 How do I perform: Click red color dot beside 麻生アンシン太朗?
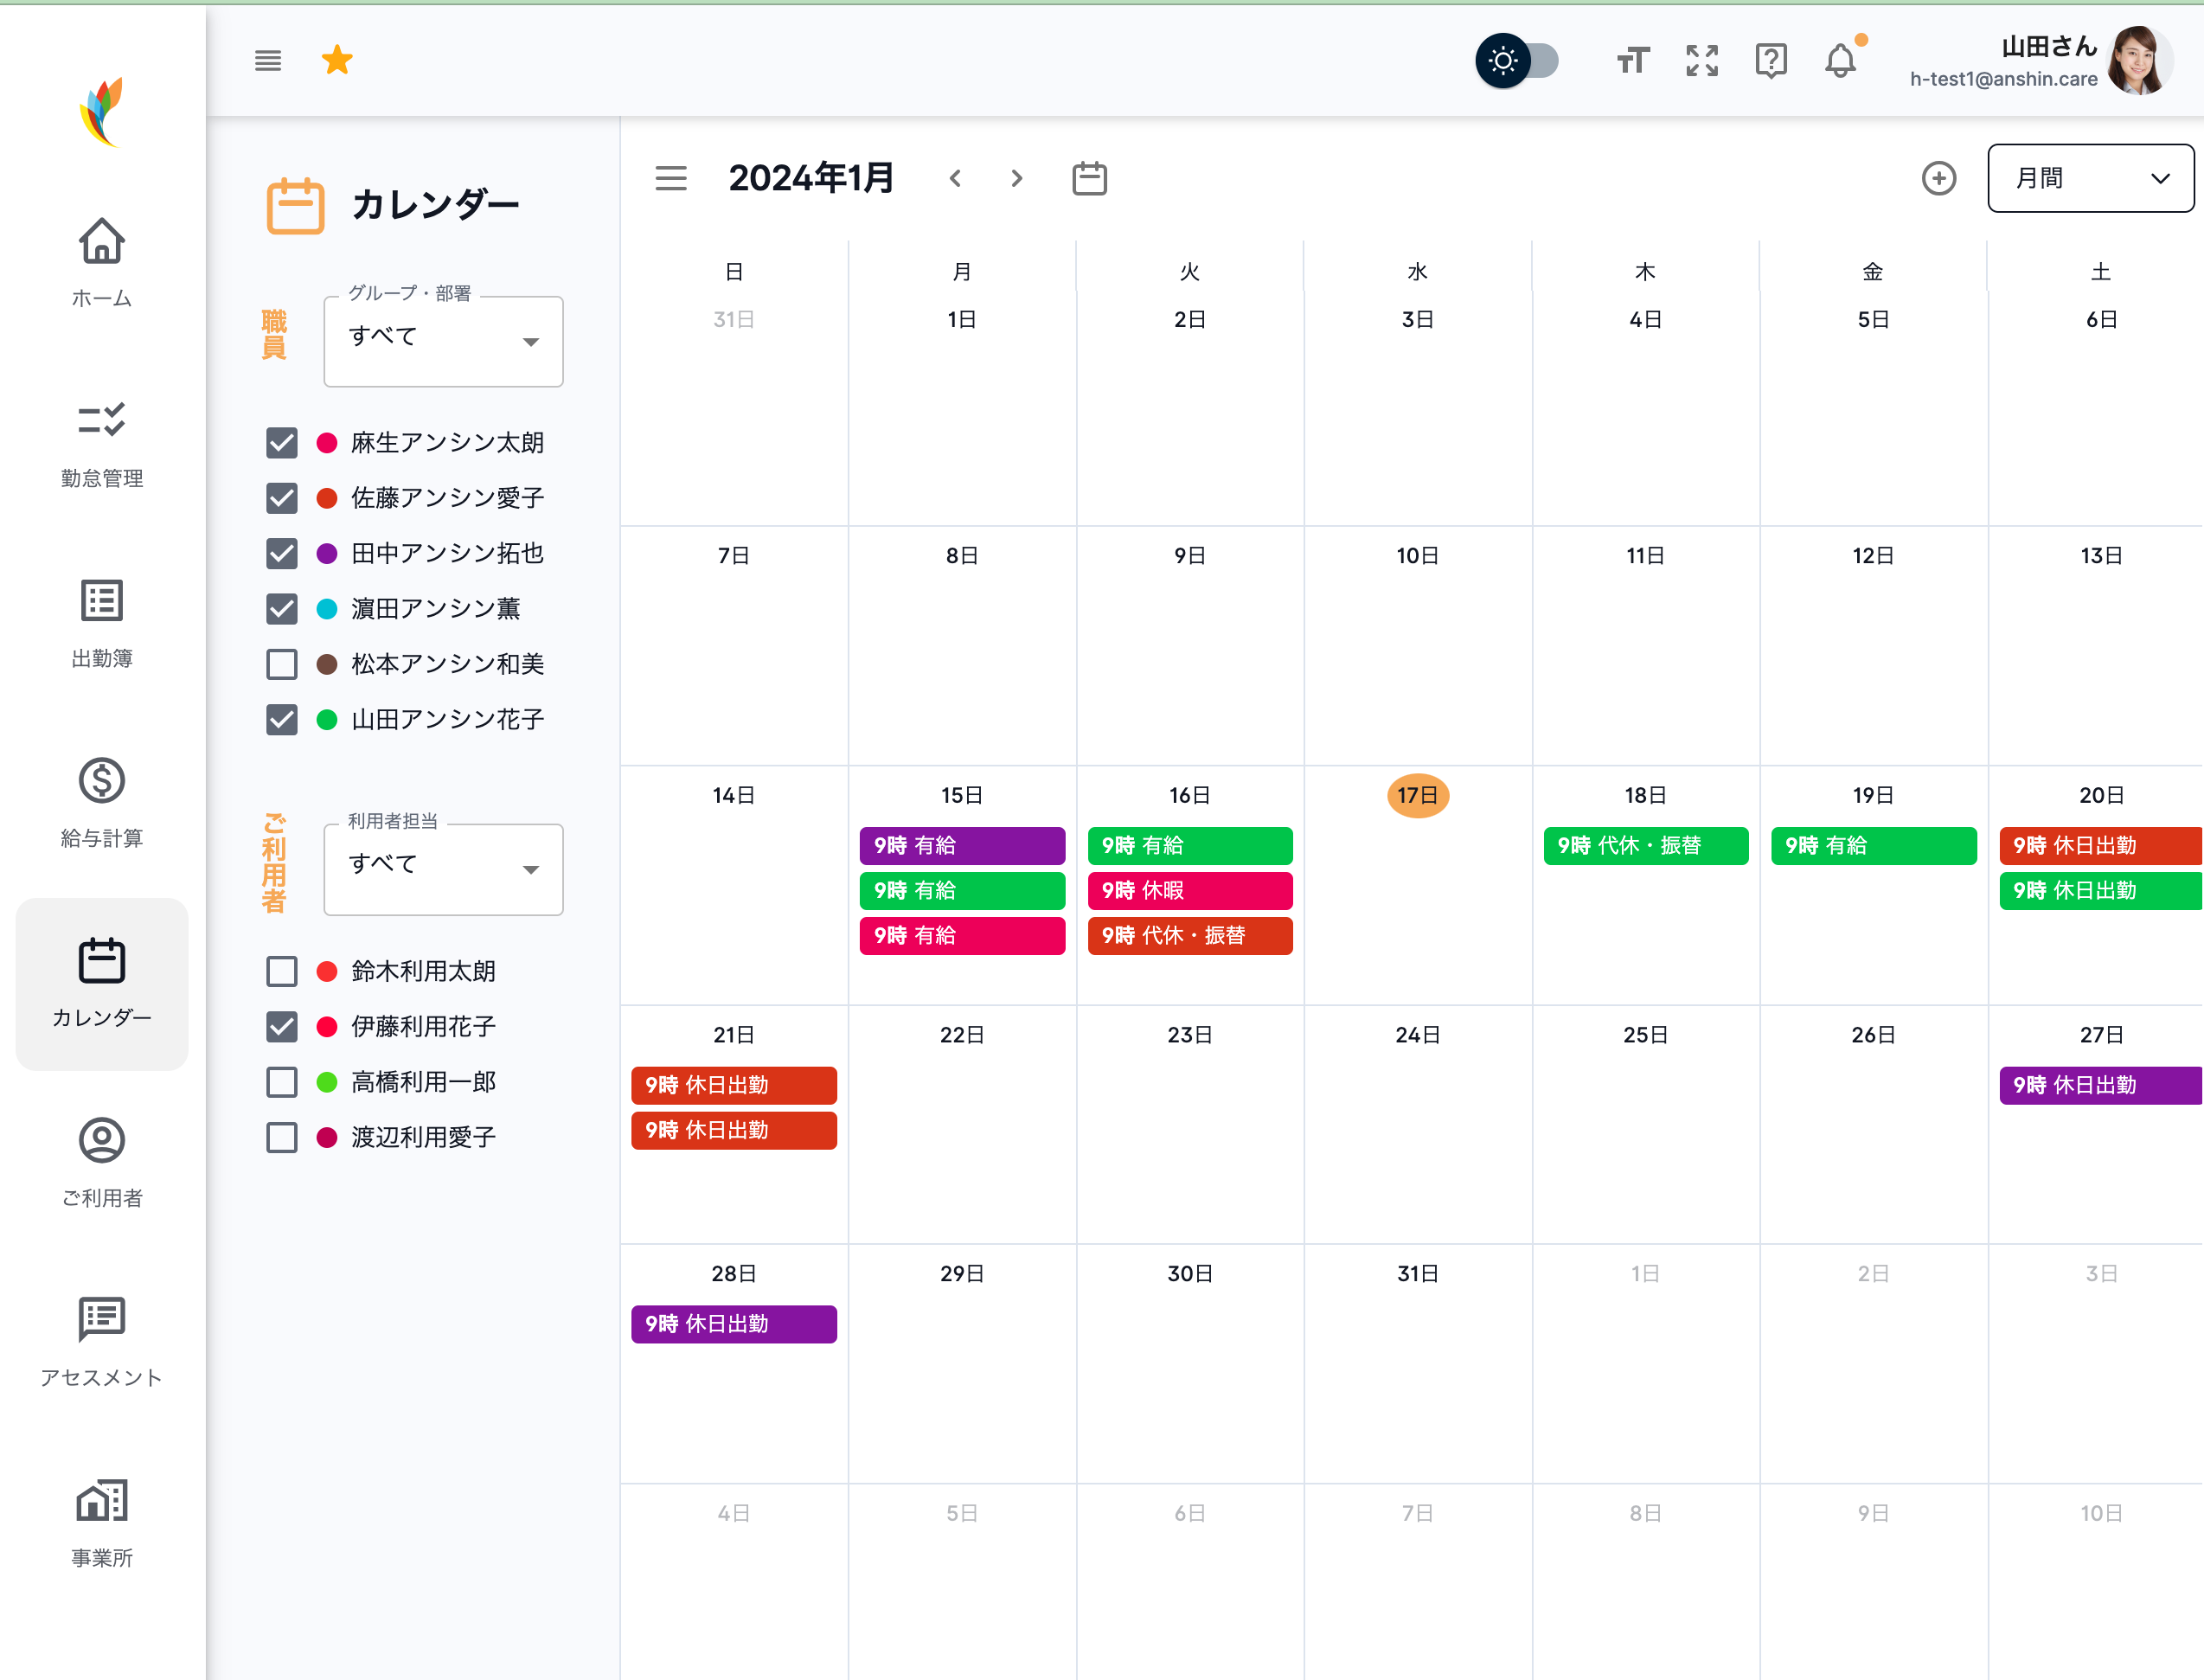tap(327, 443)
